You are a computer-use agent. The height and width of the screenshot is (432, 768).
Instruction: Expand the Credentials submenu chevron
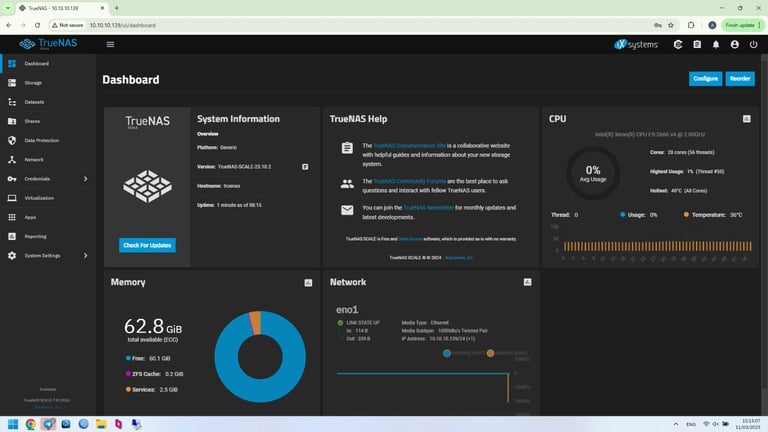[x=85, y=179]
